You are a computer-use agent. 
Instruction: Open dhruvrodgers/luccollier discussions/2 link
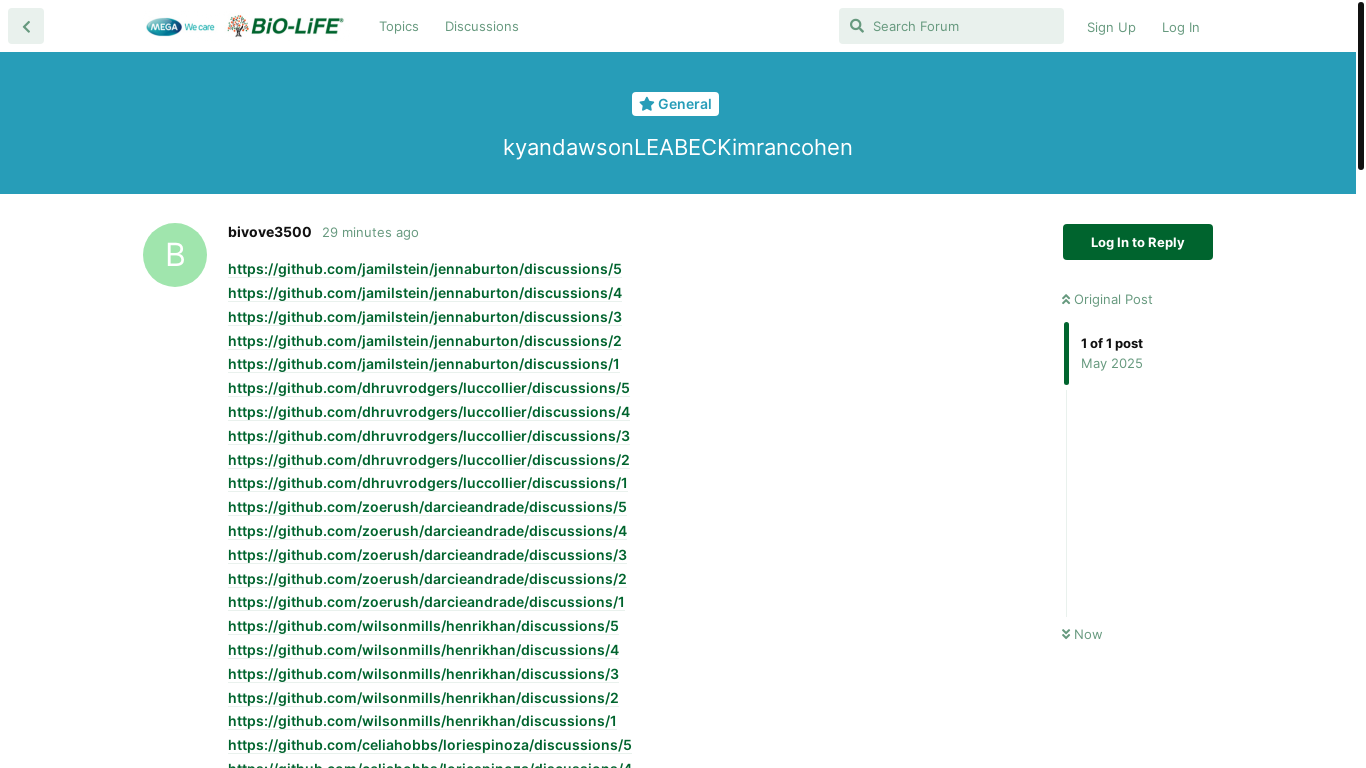[429, 460]
